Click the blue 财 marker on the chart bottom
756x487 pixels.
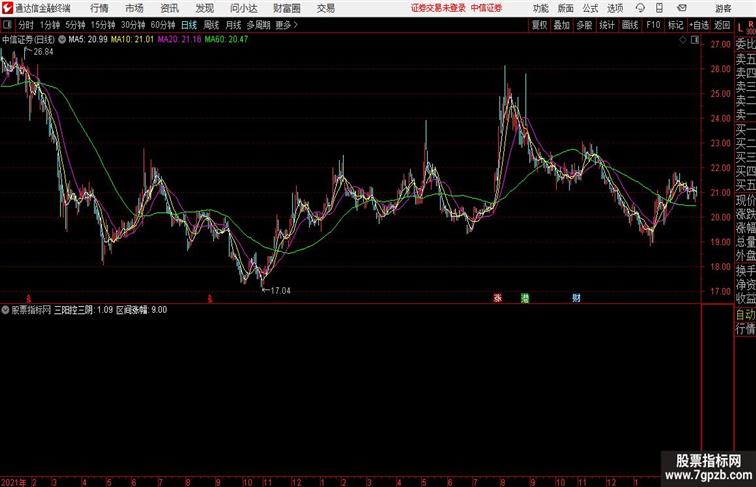[576, 298]
